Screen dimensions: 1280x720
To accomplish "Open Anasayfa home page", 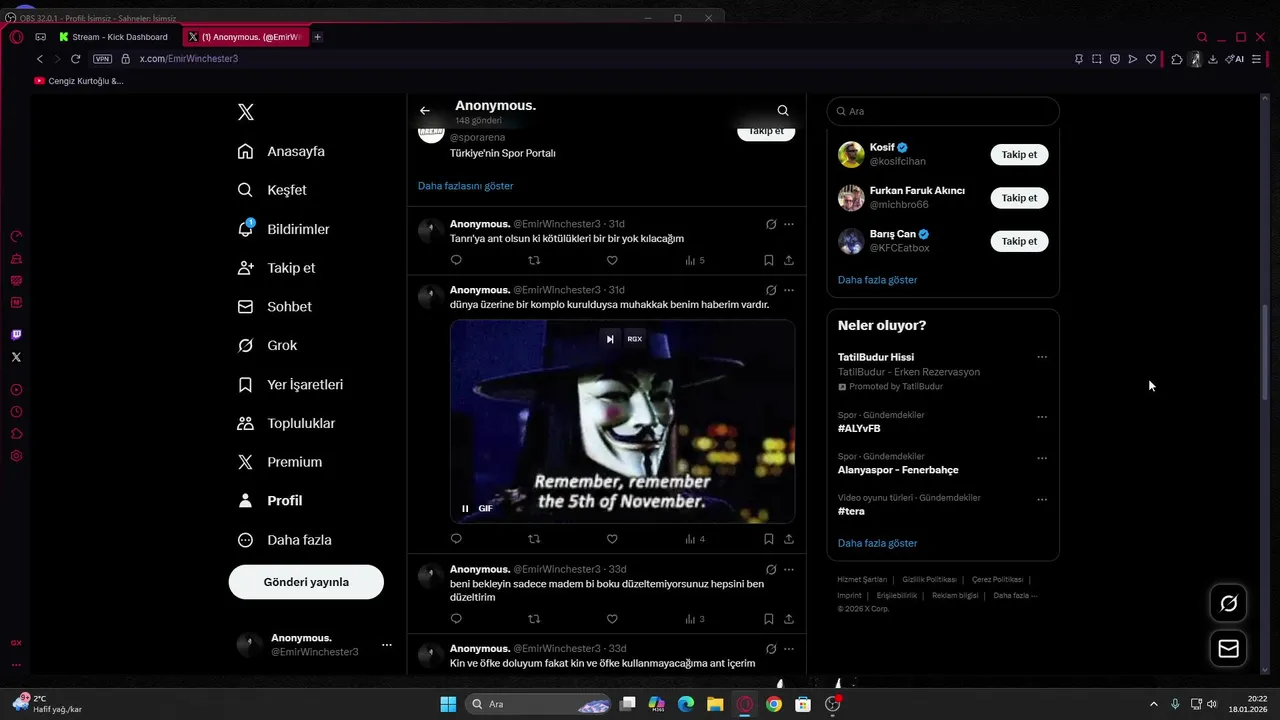I will [x=281, y=152].
